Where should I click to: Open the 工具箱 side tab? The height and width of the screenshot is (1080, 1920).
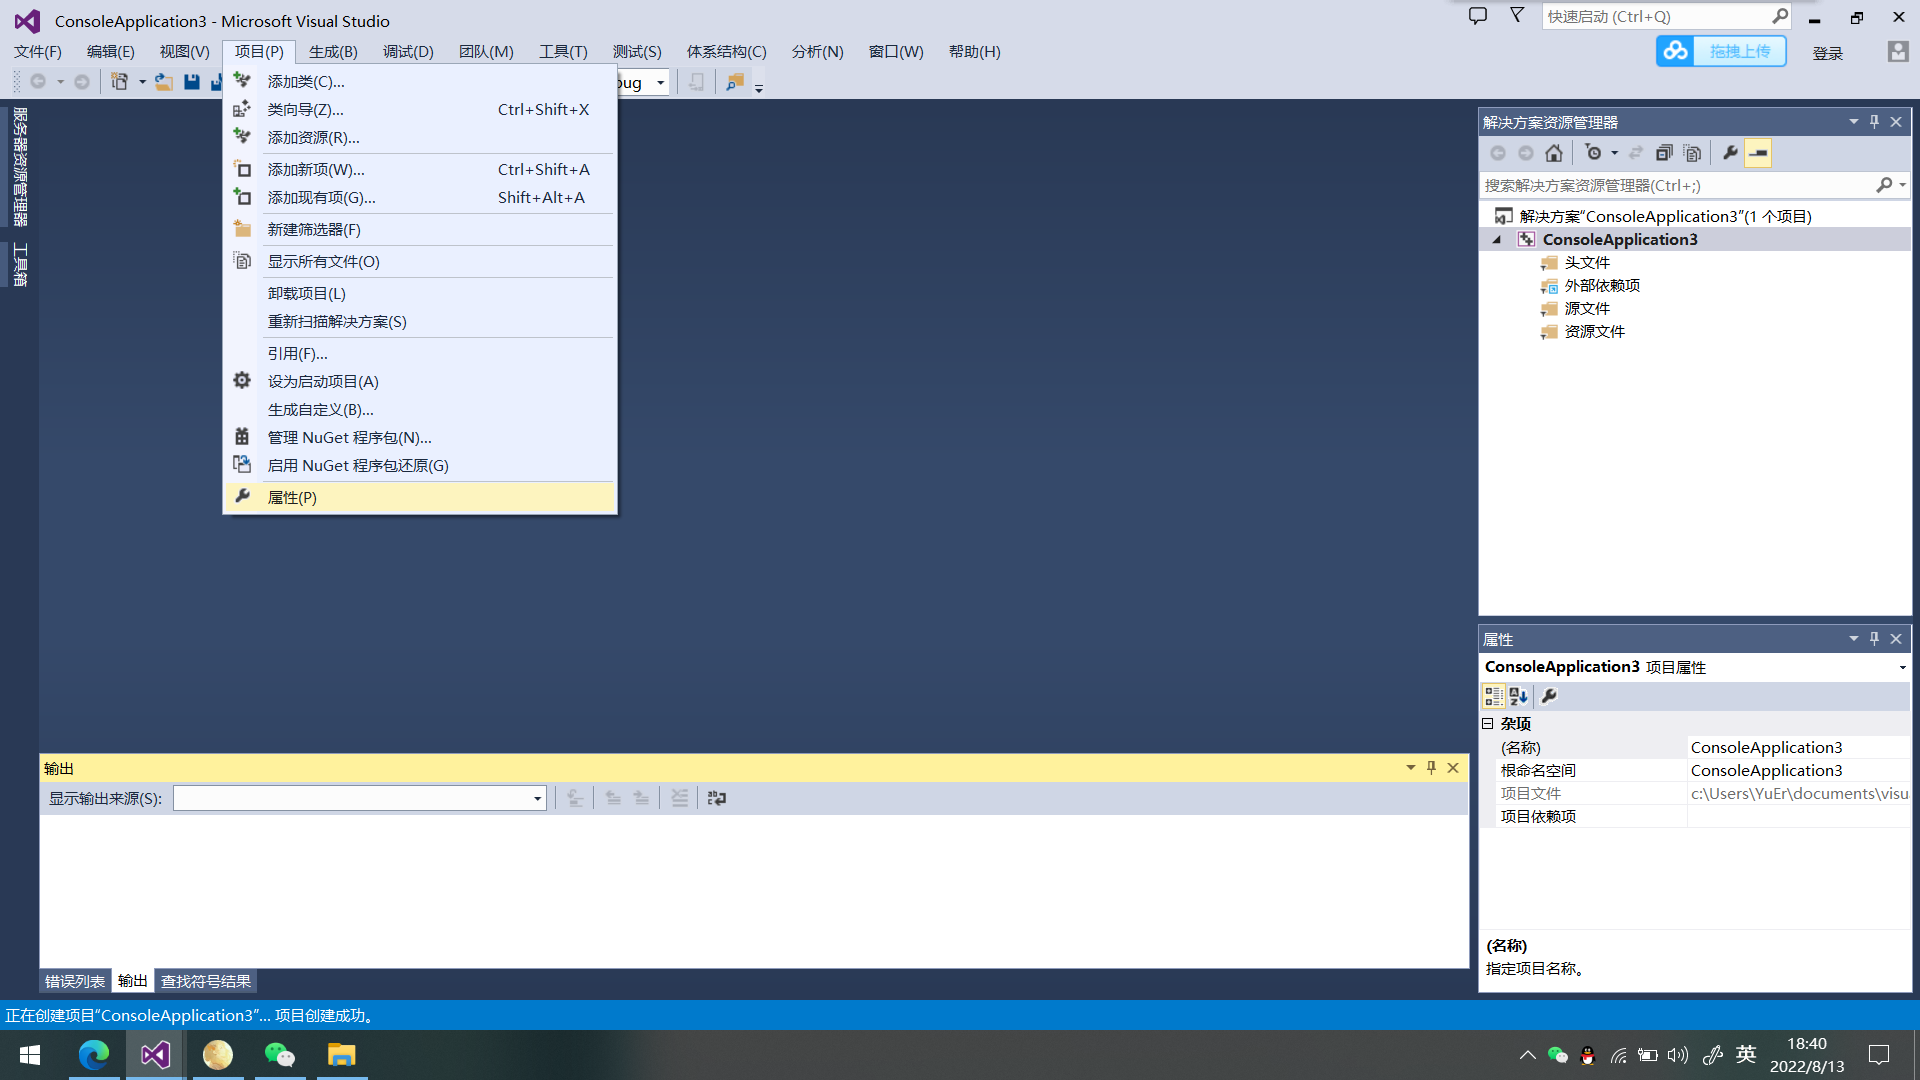19,264
